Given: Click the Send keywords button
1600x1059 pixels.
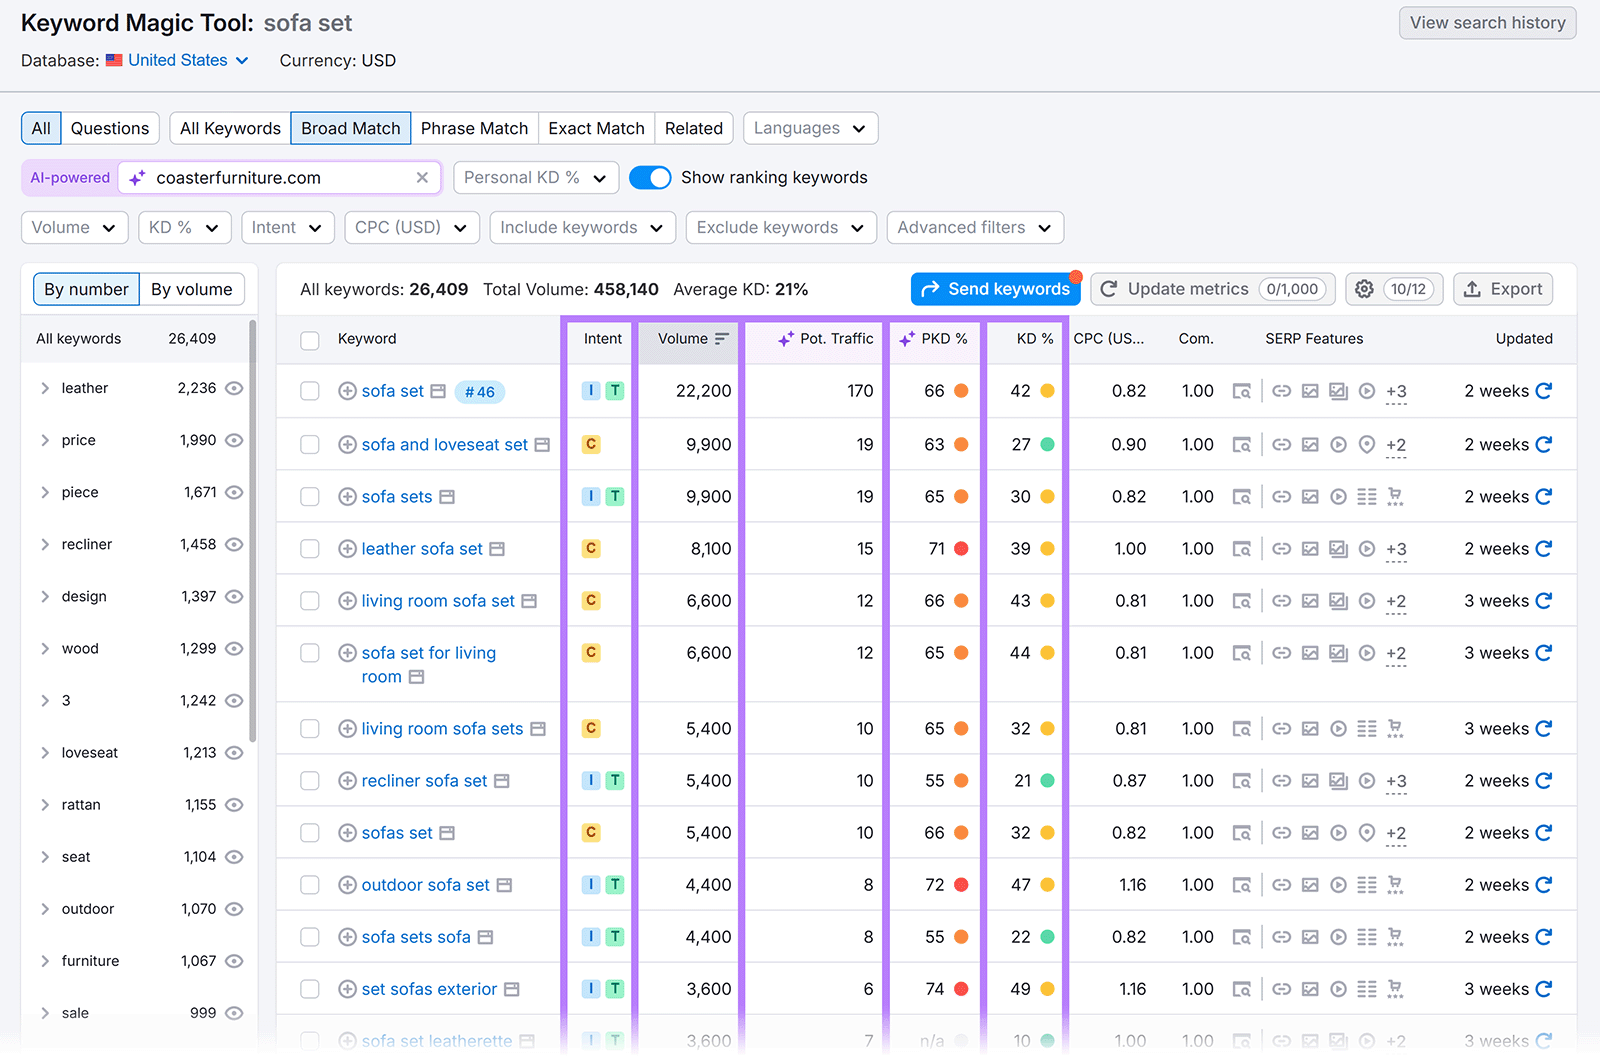Looking at the screenshot, I should pyautogui.click(x=995, y=289).
